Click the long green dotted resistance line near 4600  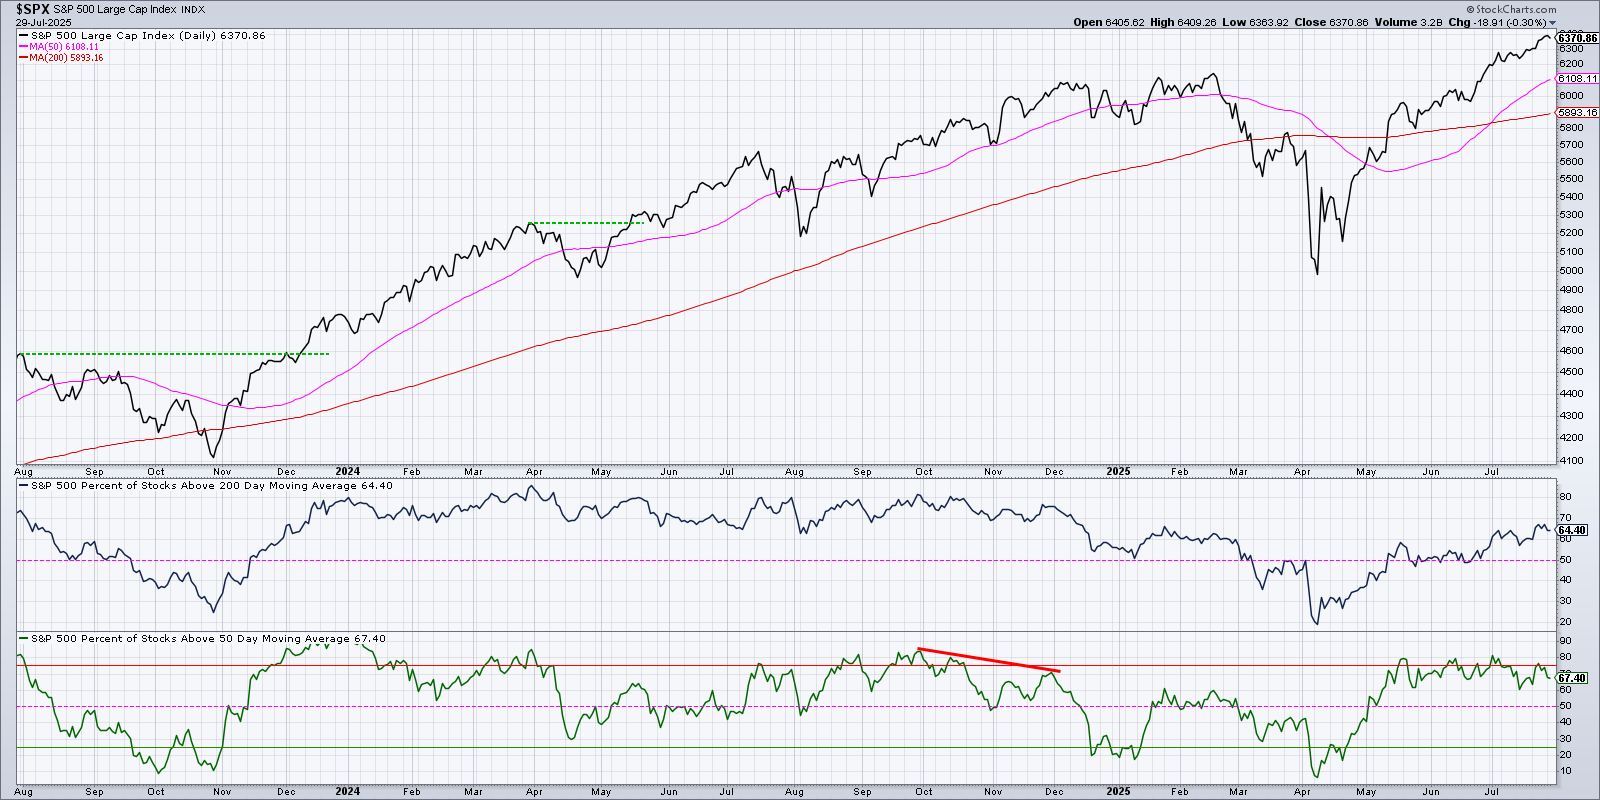[x=172, y=354]
